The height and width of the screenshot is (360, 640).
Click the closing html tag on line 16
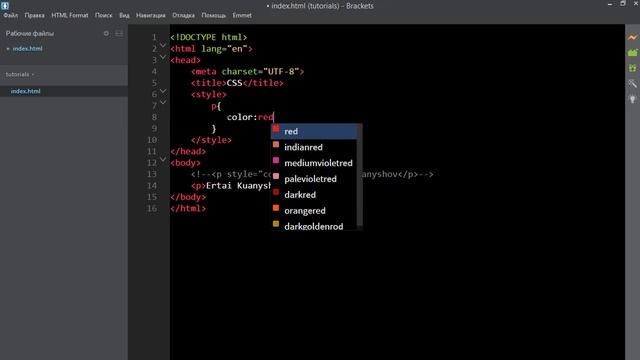click(188, 209)
